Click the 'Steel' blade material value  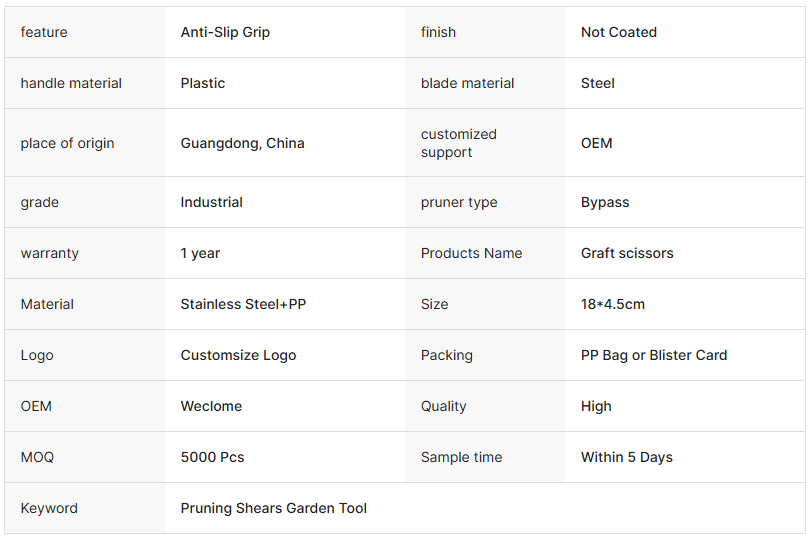(x=597, y=83)
